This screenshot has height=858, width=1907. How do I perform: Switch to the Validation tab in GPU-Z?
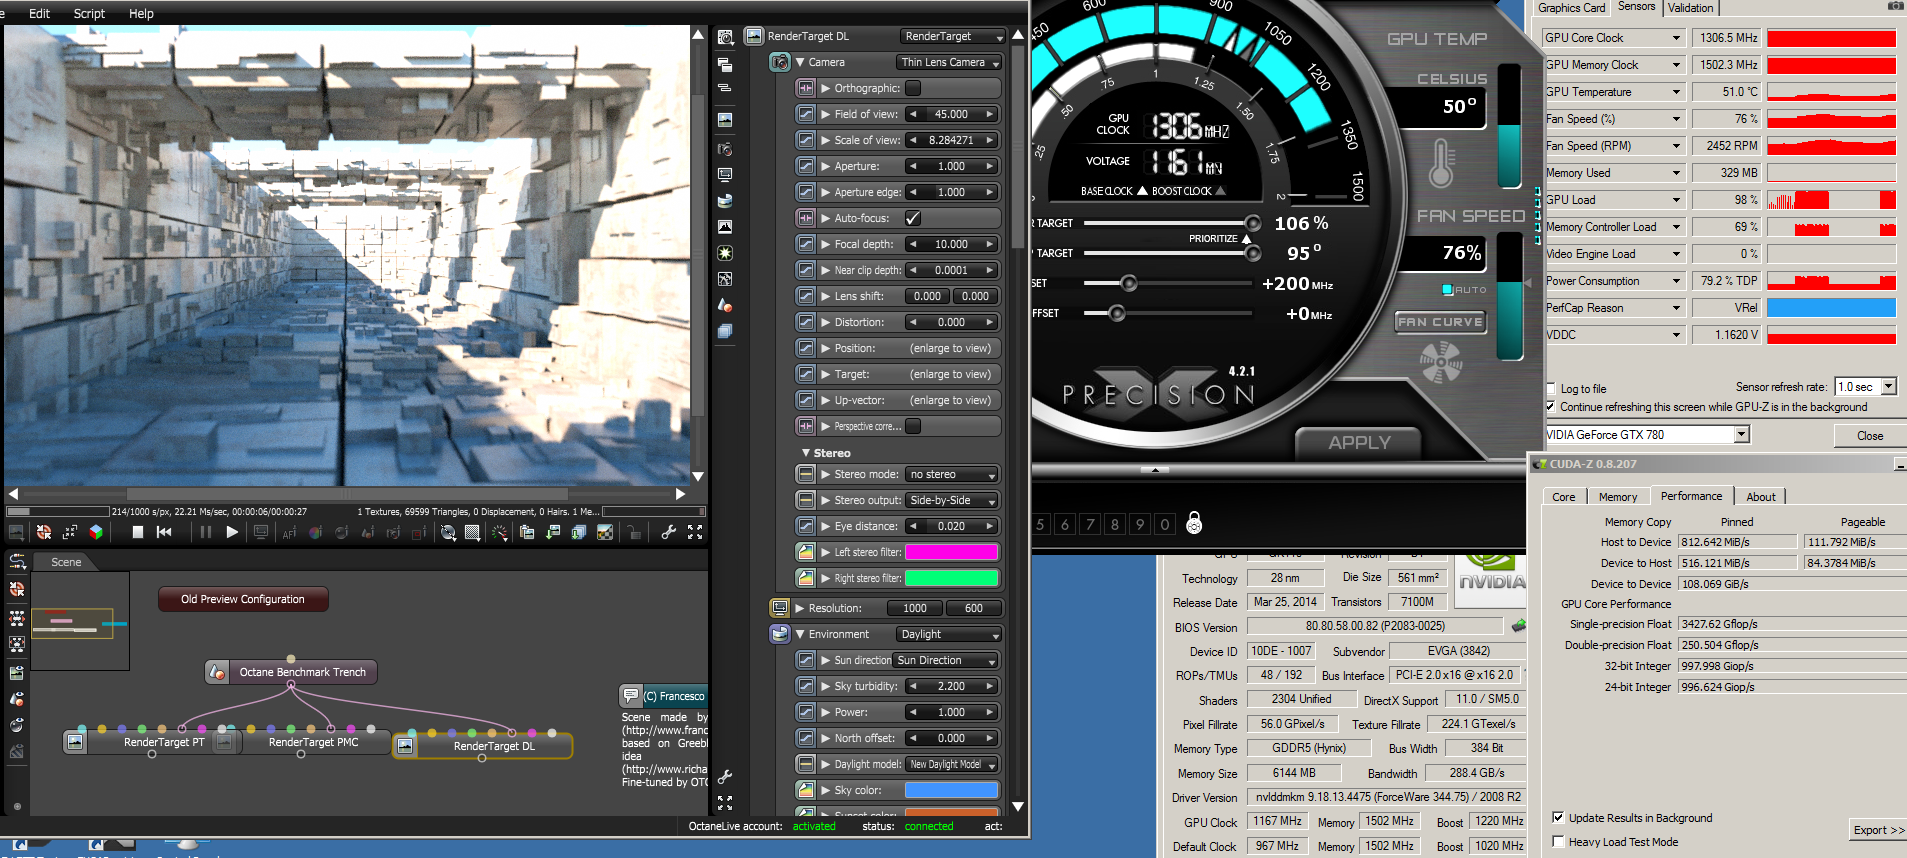tap(1690, 8)
